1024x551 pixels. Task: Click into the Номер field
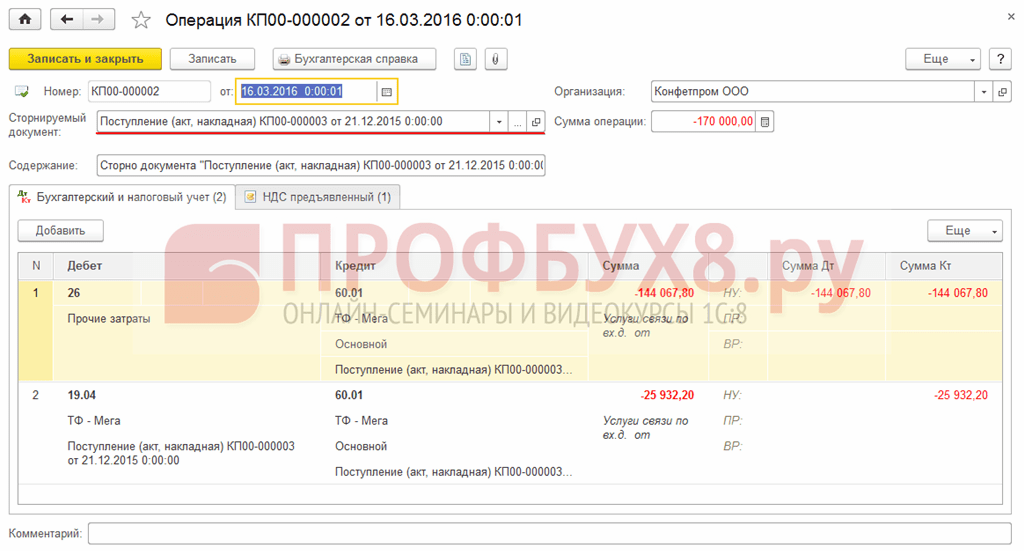(150, 91)
